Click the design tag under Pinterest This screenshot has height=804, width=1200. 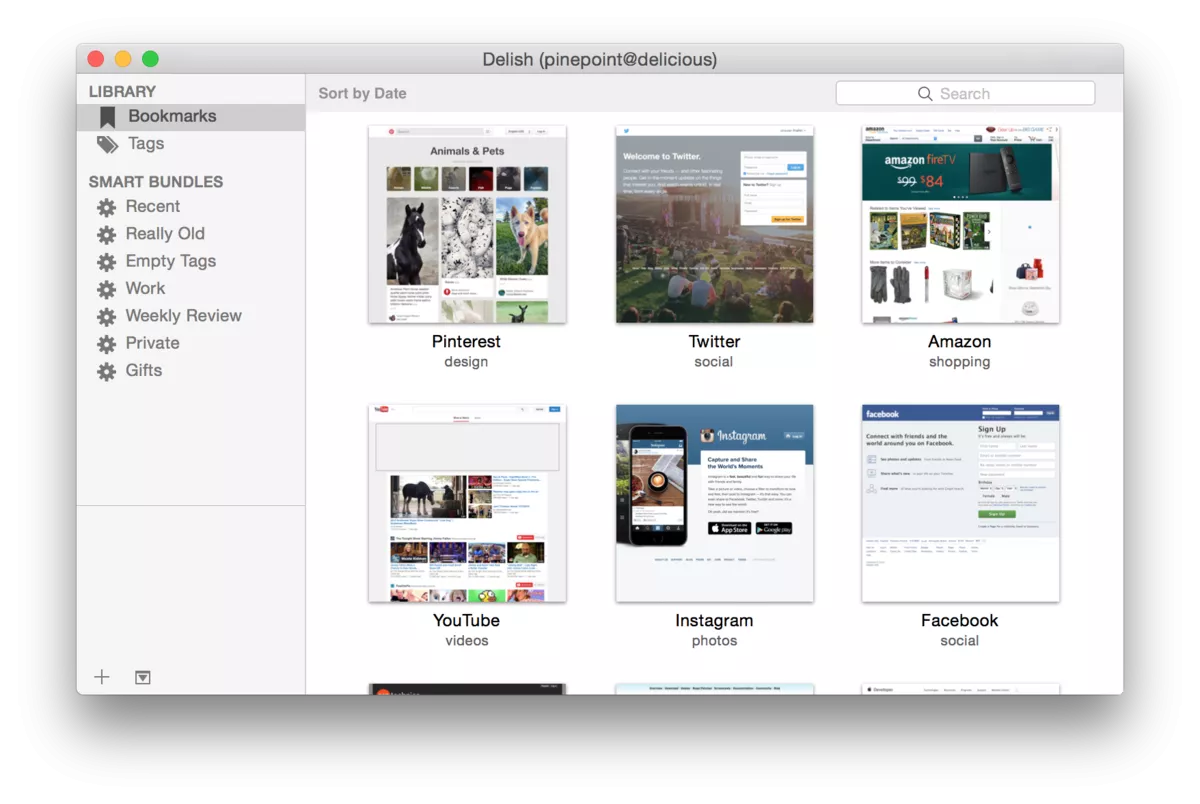point(466,362)
